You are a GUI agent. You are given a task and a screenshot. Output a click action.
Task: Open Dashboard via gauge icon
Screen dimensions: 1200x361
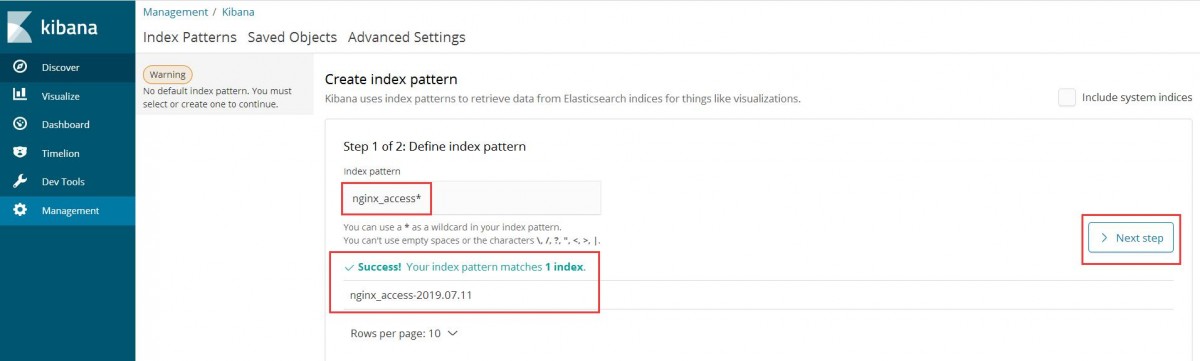point(20,124)
